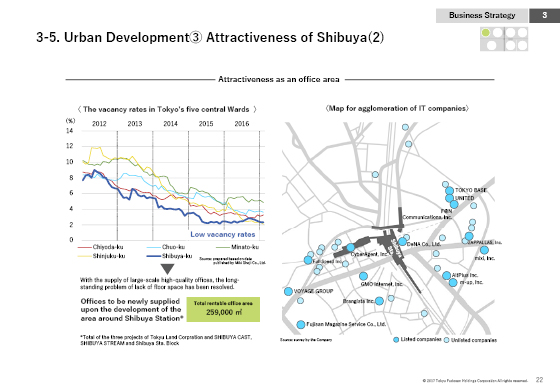Select the marker left of Fujisan Magazine Service
Screen dimensions: 560x388
coord(301,324)
